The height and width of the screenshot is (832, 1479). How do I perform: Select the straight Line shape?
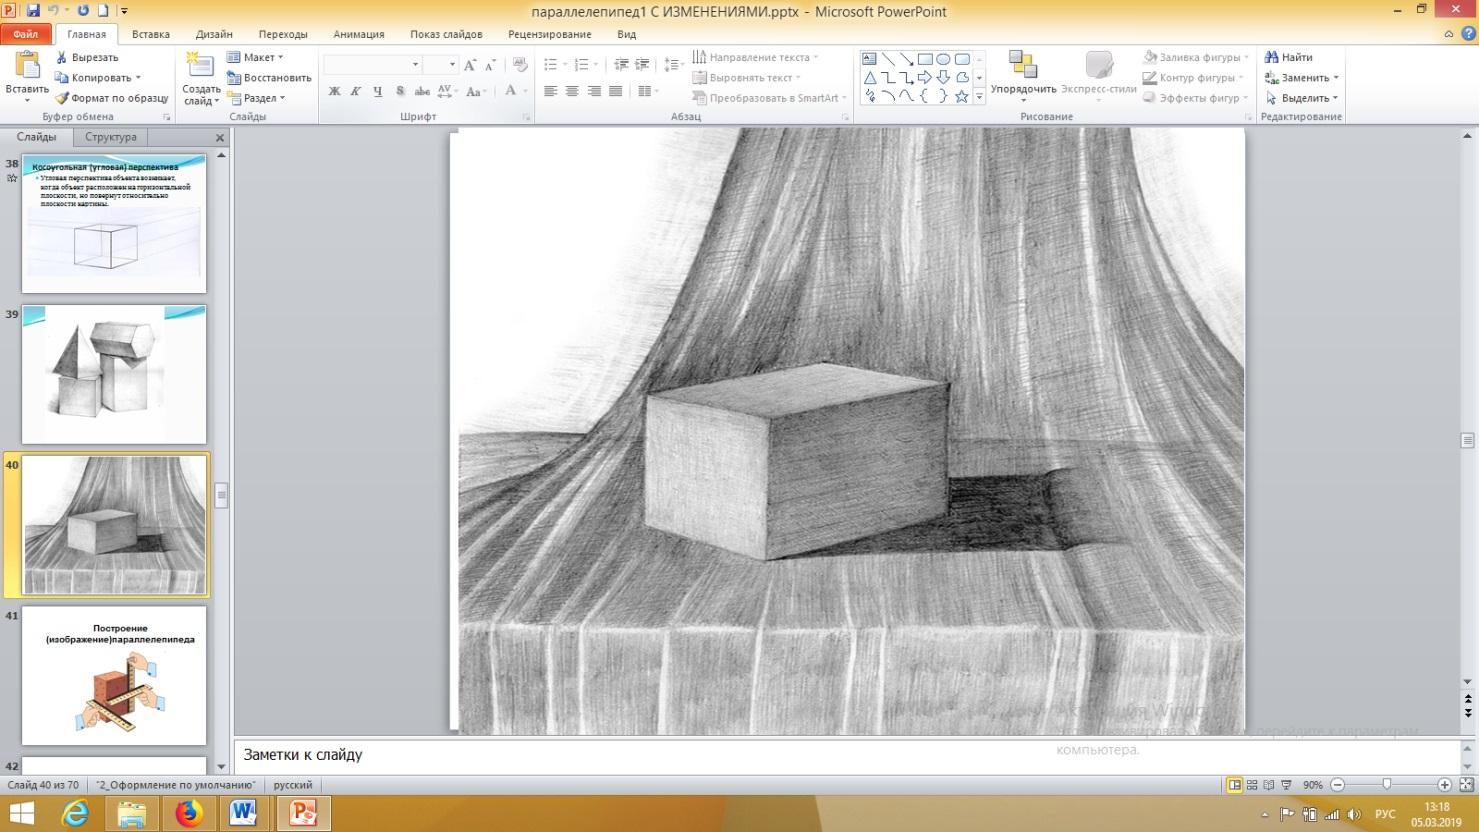pos(888,59)
